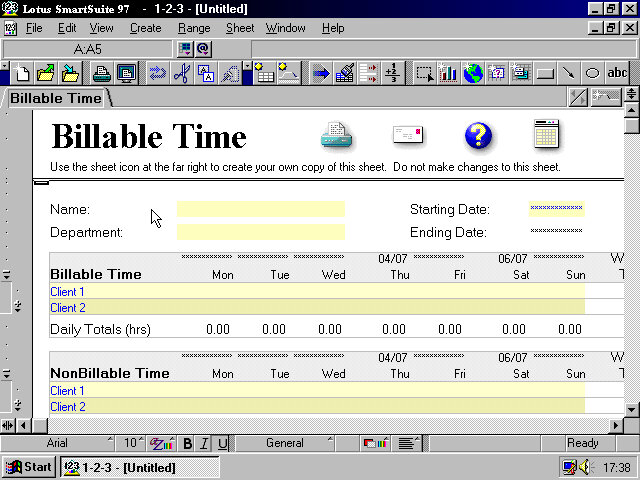This screenshot has width=640, height=480.
Task: Select the Billable Time sheet tab
Action: (x=56, y=98)
